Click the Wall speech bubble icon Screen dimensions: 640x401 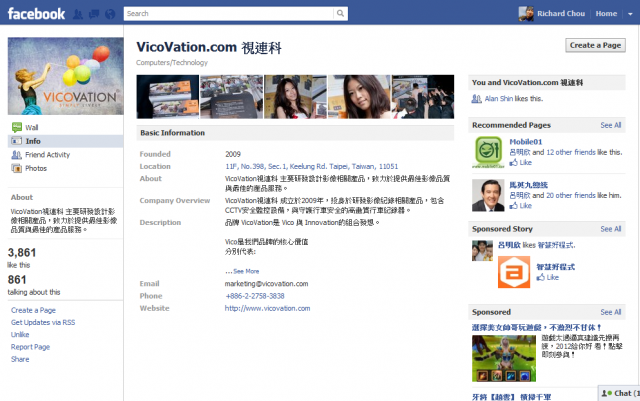17,127
